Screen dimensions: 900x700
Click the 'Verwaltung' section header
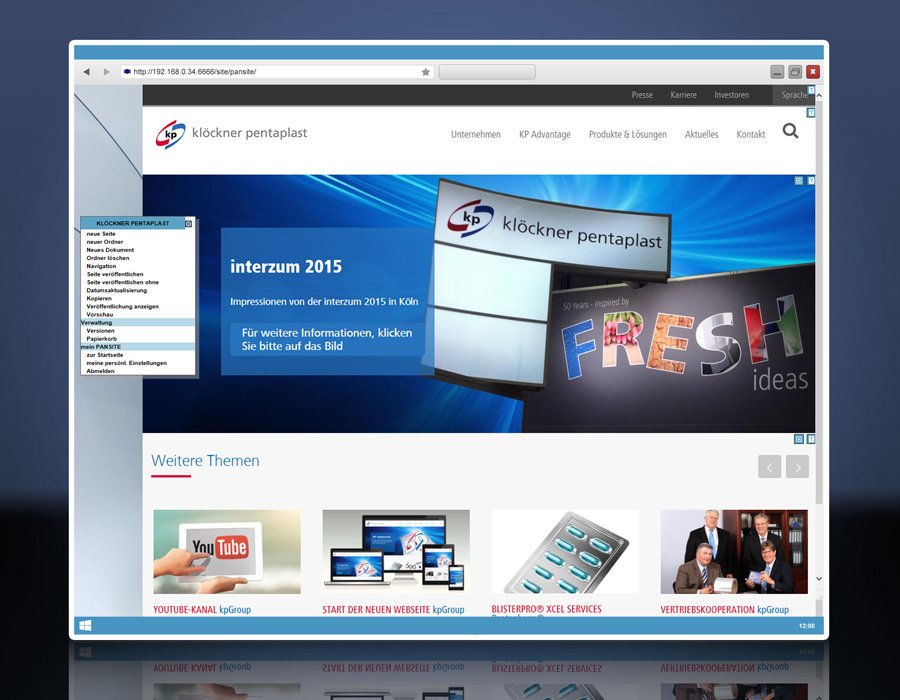click(138, 322)
